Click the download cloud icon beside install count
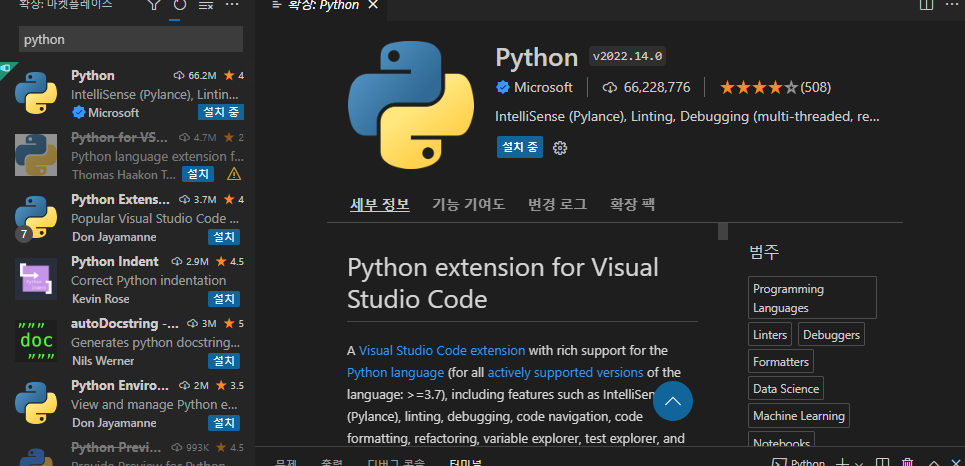The height and width of the screenshot is (466, 965). (610, 87)
